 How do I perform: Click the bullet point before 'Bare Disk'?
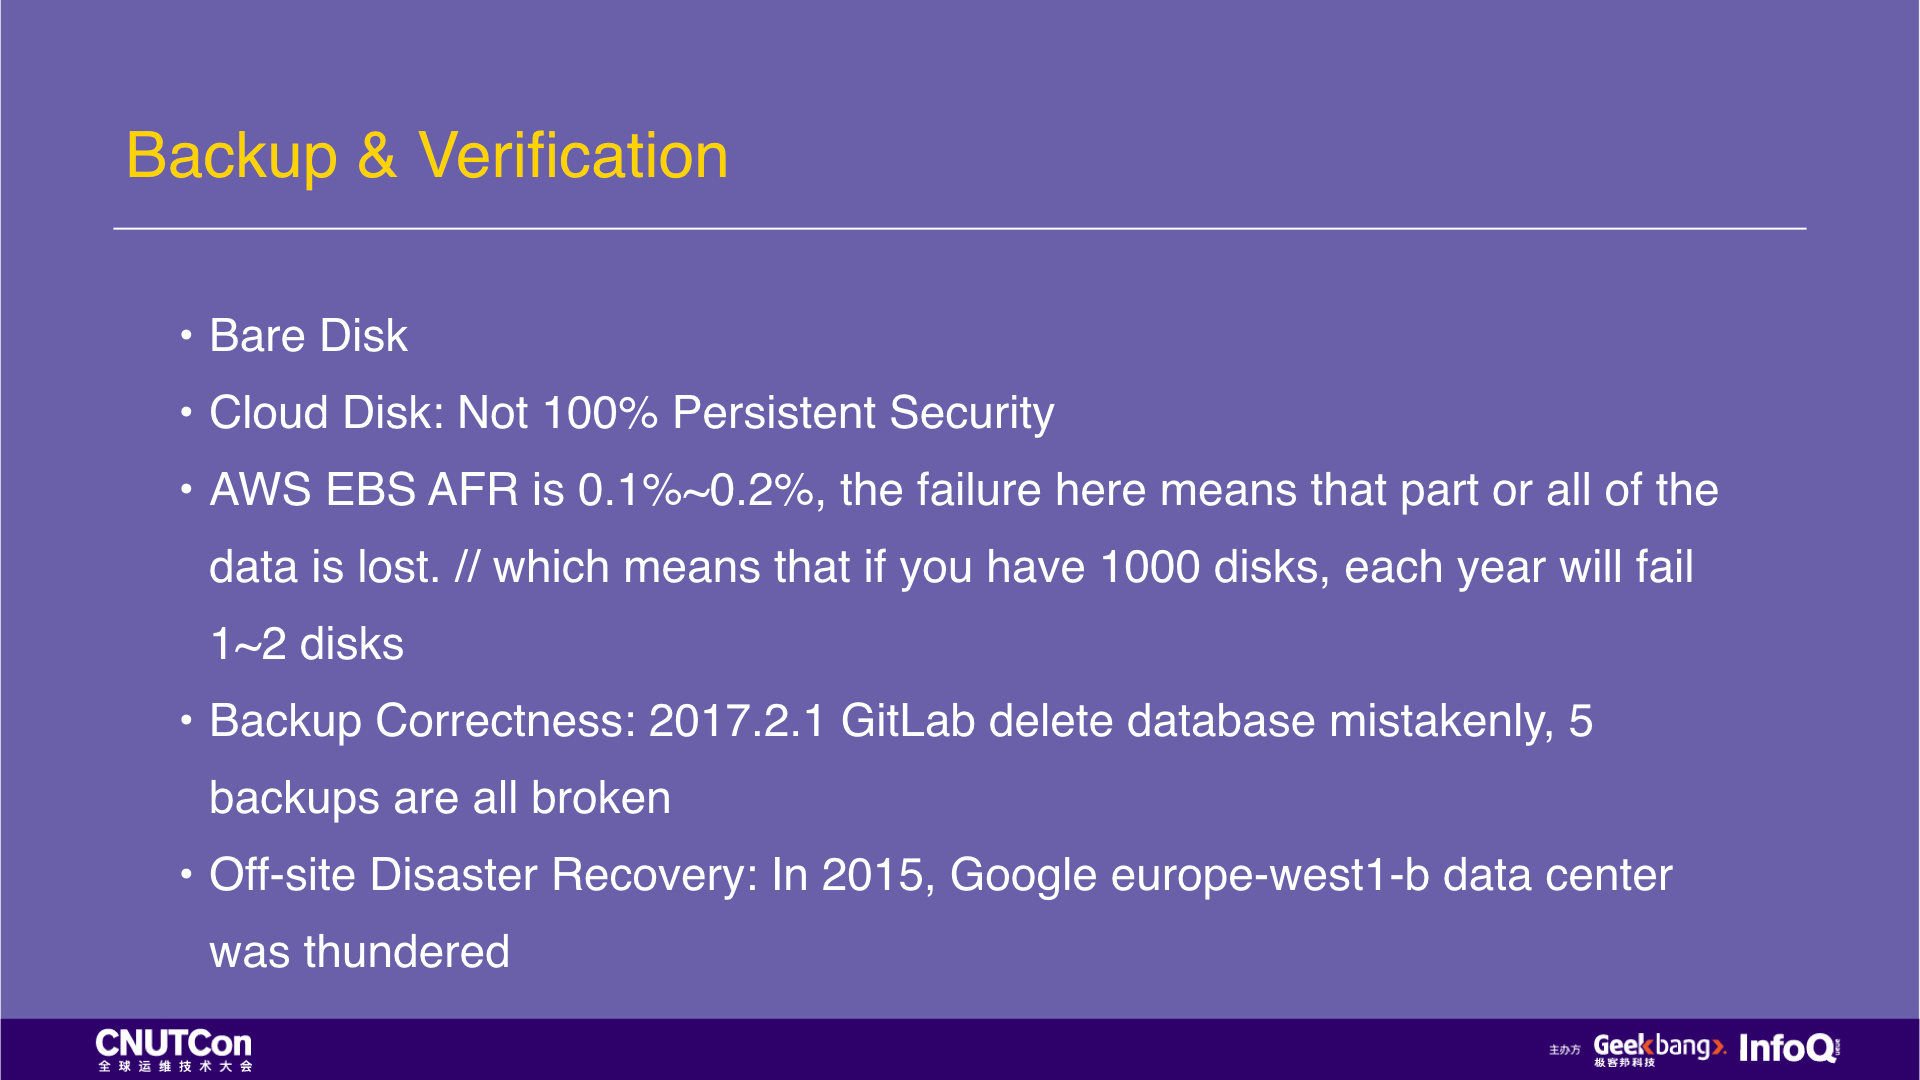coord(186,335)
